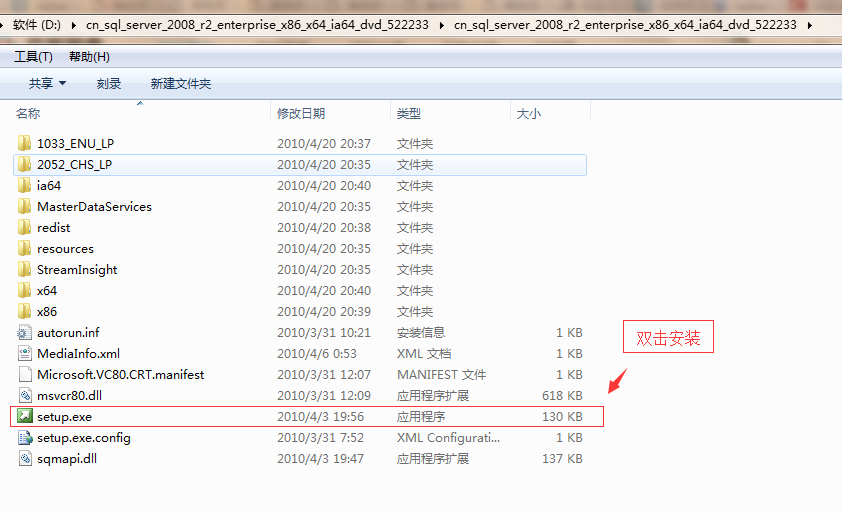Open the 工具(T) menu
Image resolution: width=842 pixels, height=513 pixels.
pos(33,57)
